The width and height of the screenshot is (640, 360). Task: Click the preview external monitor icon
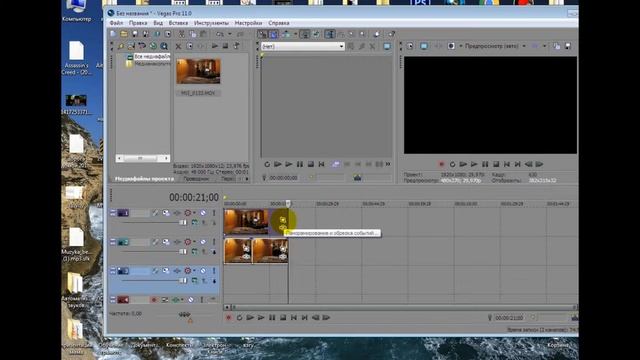tap(424, 46)
